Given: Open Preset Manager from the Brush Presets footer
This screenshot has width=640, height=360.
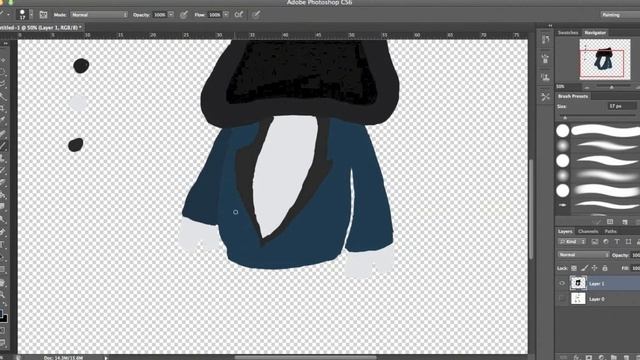Looking at the screenshot, I should 610,222.
